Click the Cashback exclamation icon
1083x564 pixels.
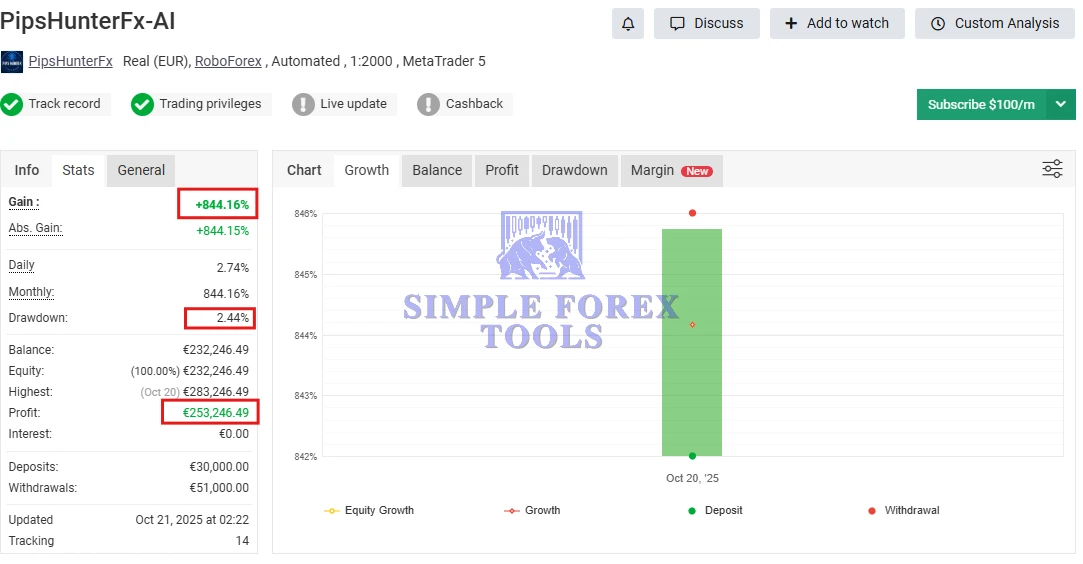coord(429,104)
